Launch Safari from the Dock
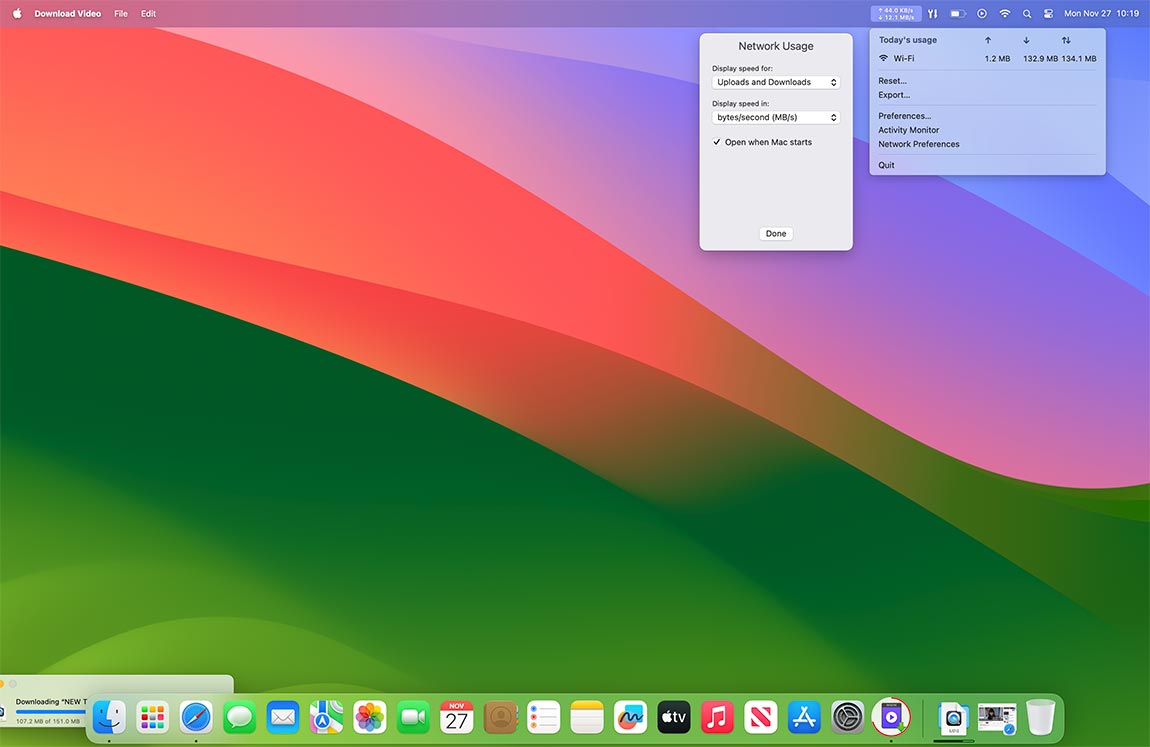Screen dimensions: 1150x747 (x=196, y=717)
